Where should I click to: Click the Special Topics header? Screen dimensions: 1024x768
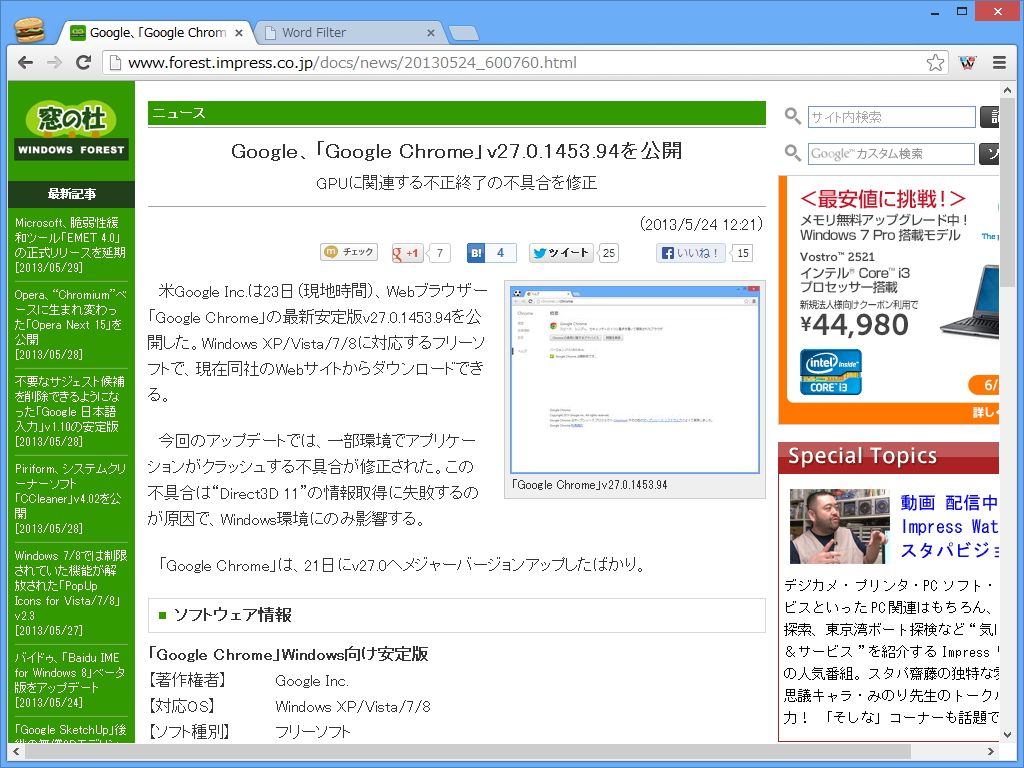(889, 457)
